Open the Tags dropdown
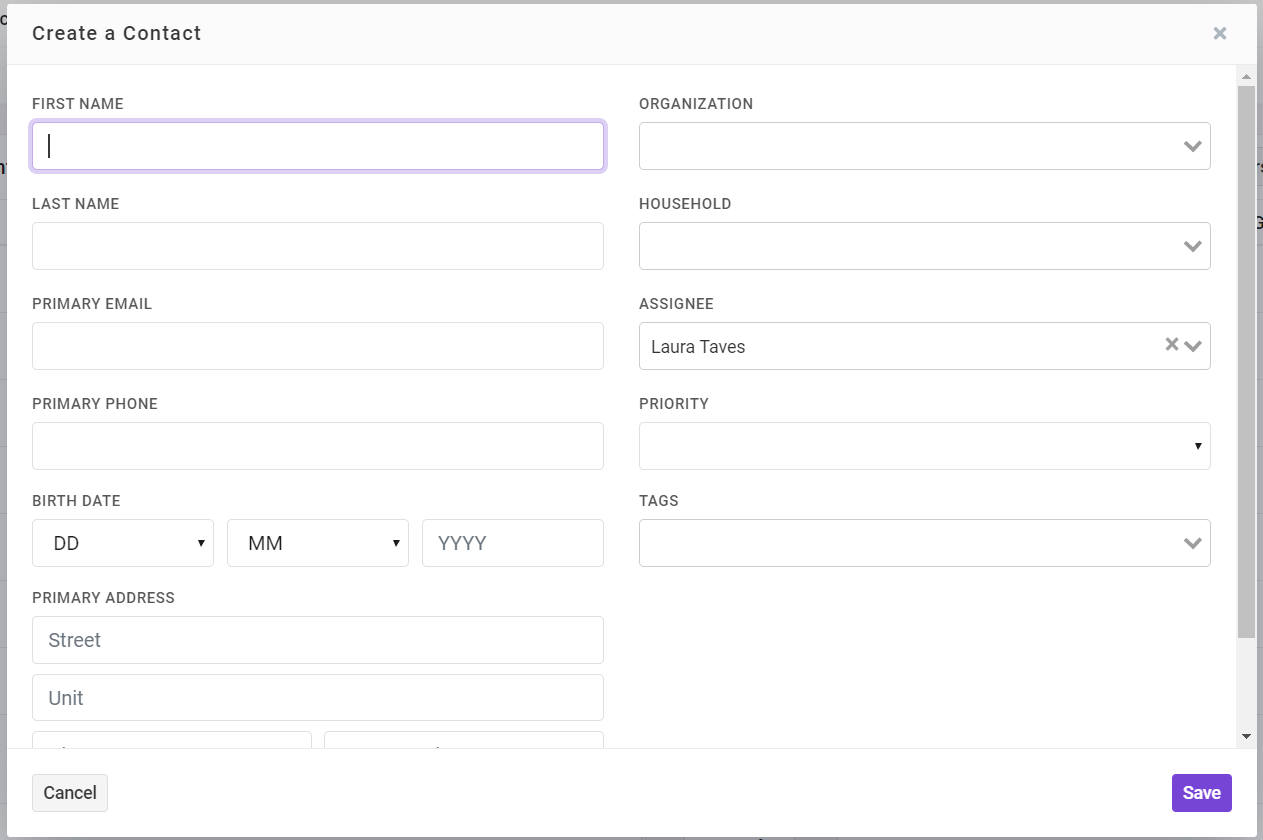The width and height of the screenshot is (1263, 840). [x=924, y=543]
